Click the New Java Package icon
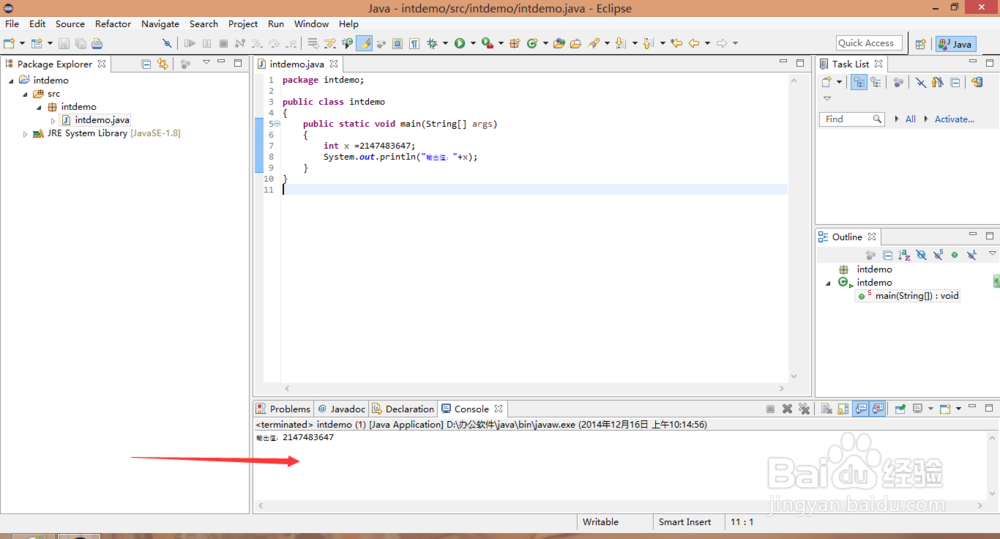 tap(515, 43)
